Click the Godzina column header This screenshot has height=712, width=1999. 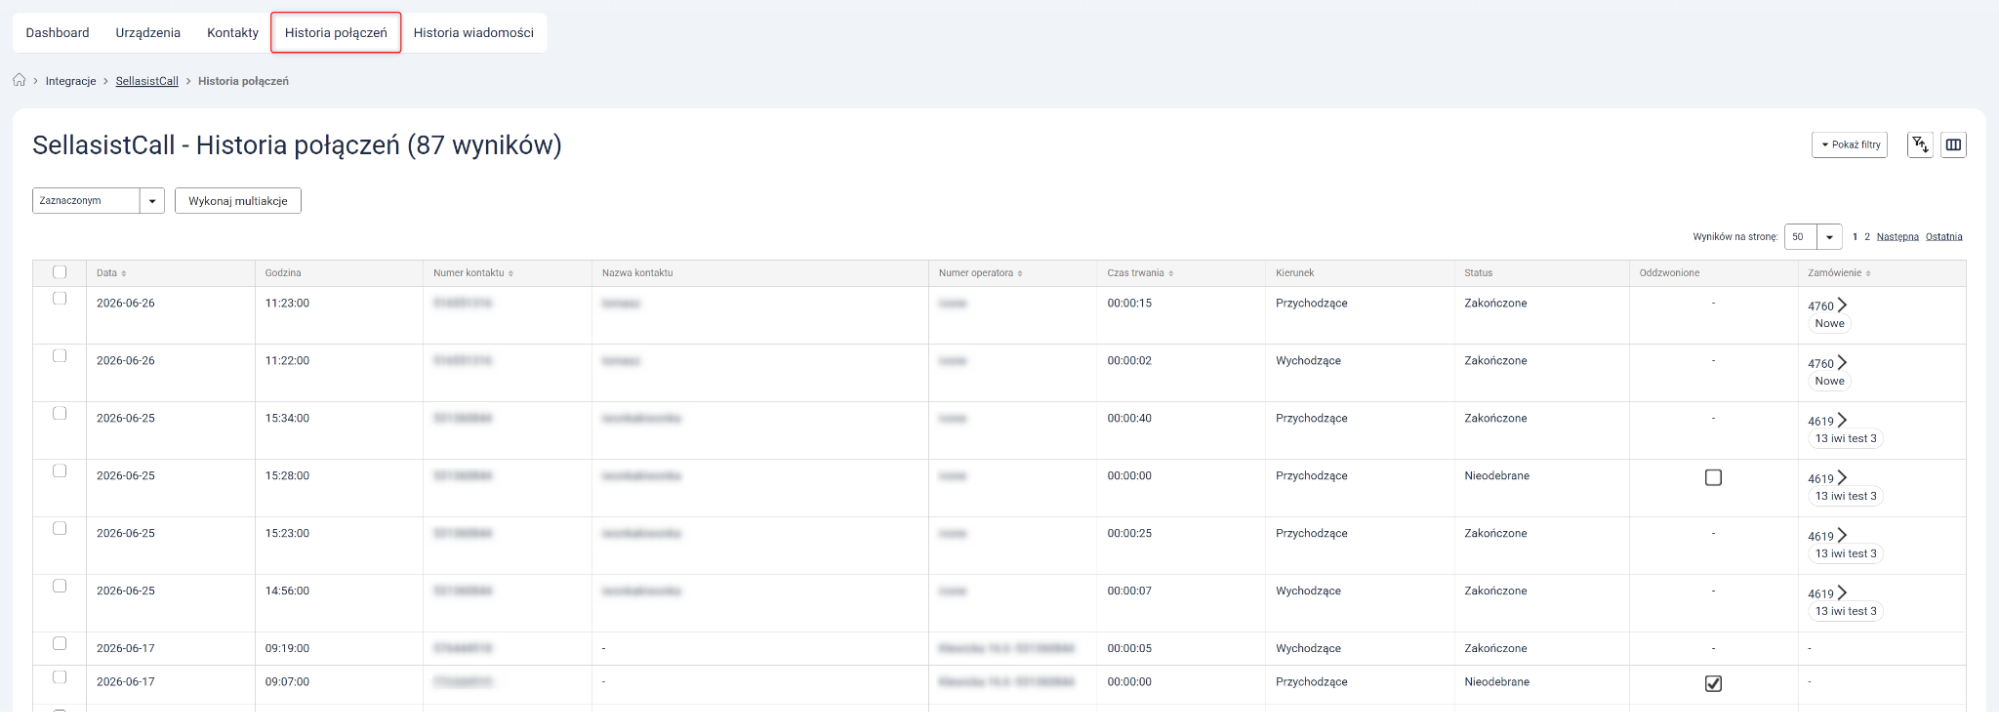point(283,273)
